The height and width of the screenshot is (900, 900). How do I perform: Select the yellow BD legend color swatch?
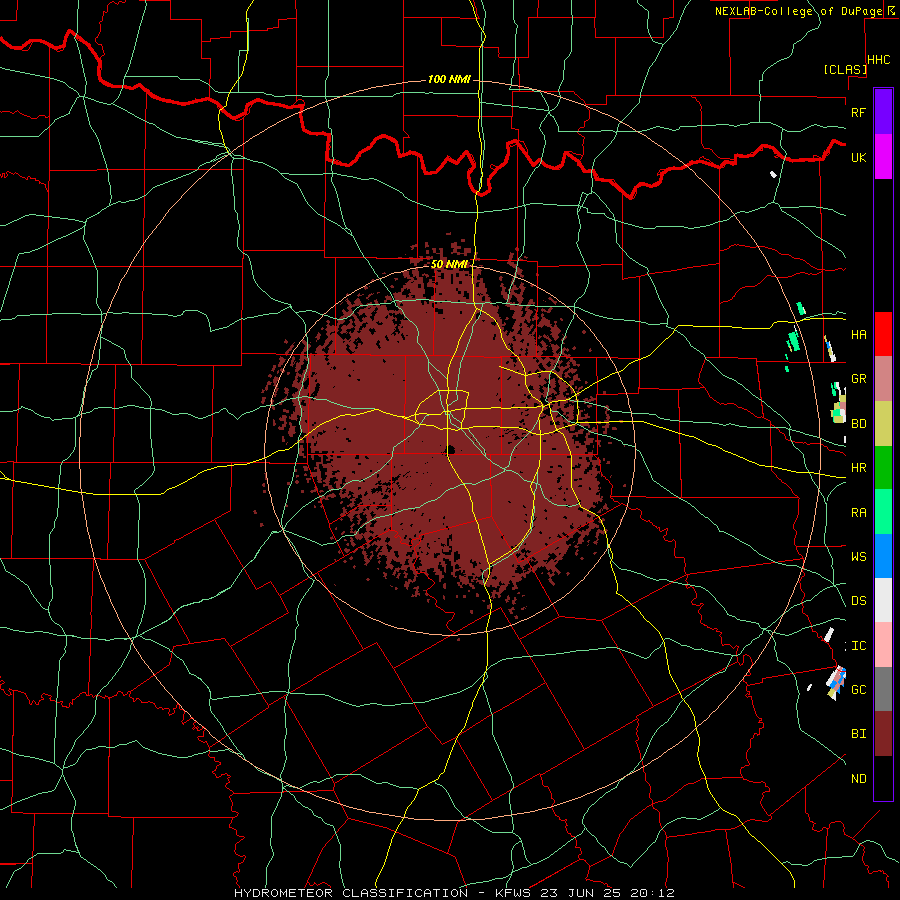click(883, 424)
